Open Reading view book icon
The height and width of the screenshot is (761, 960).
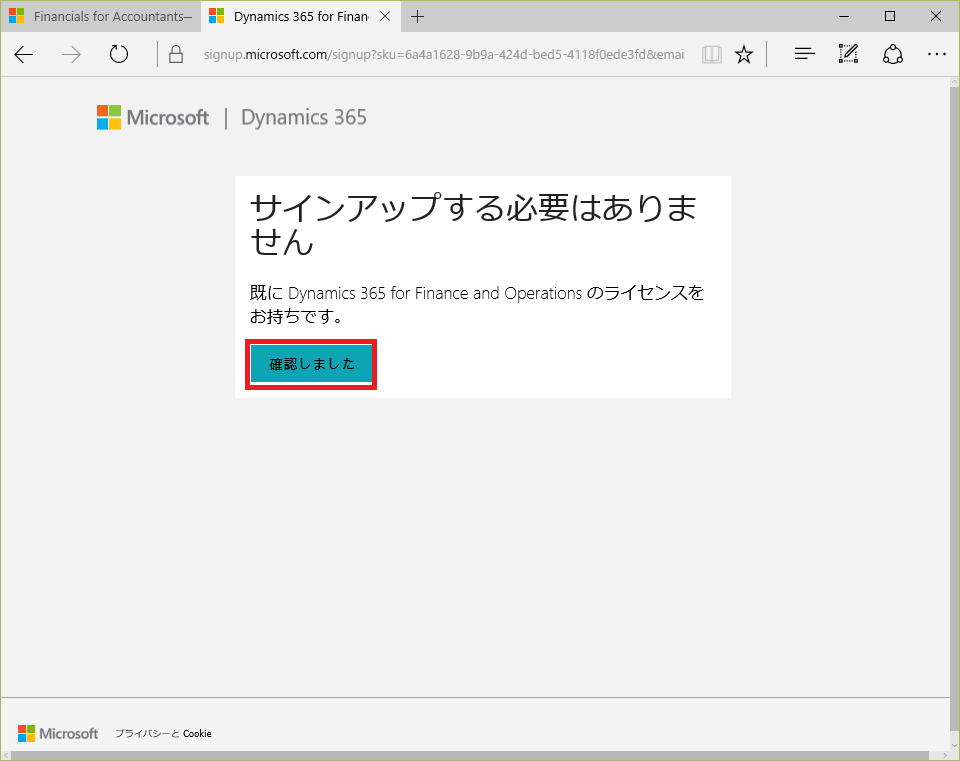coord(711,54)
